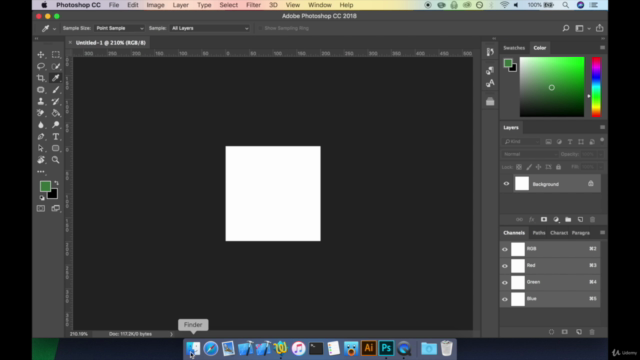The image size is (640, 360).
Task: Select the Type tool
Action: 56,137
